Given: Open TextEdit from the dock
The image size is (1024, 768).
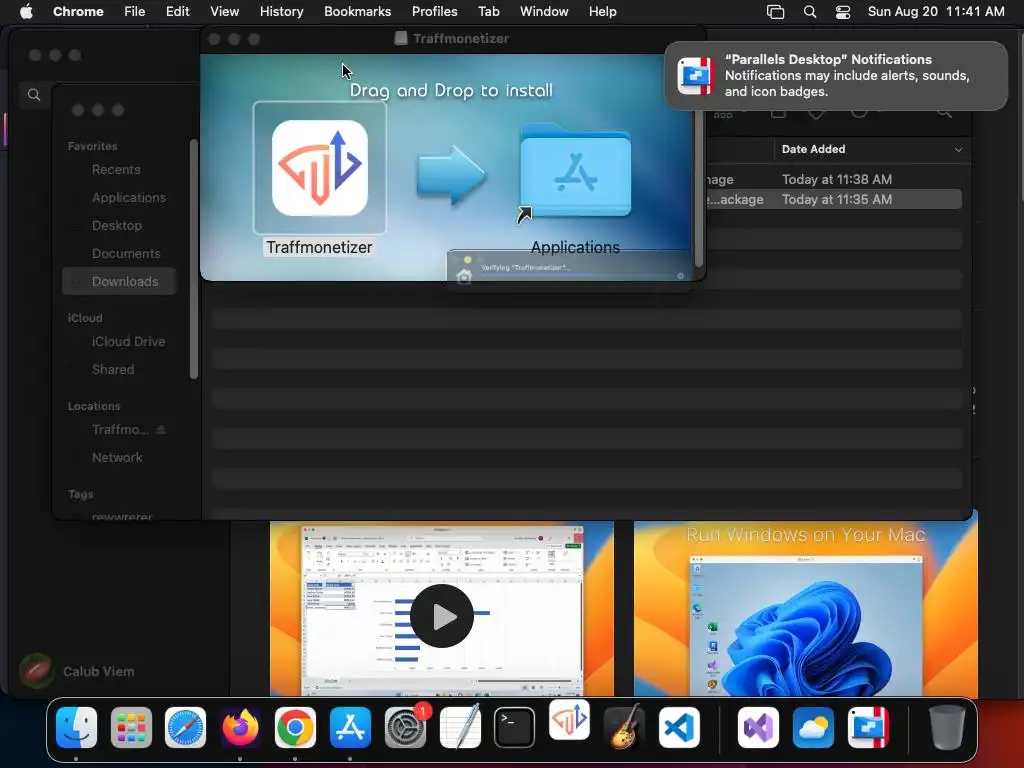Looking at the screenshot, I should coord(460,727).
